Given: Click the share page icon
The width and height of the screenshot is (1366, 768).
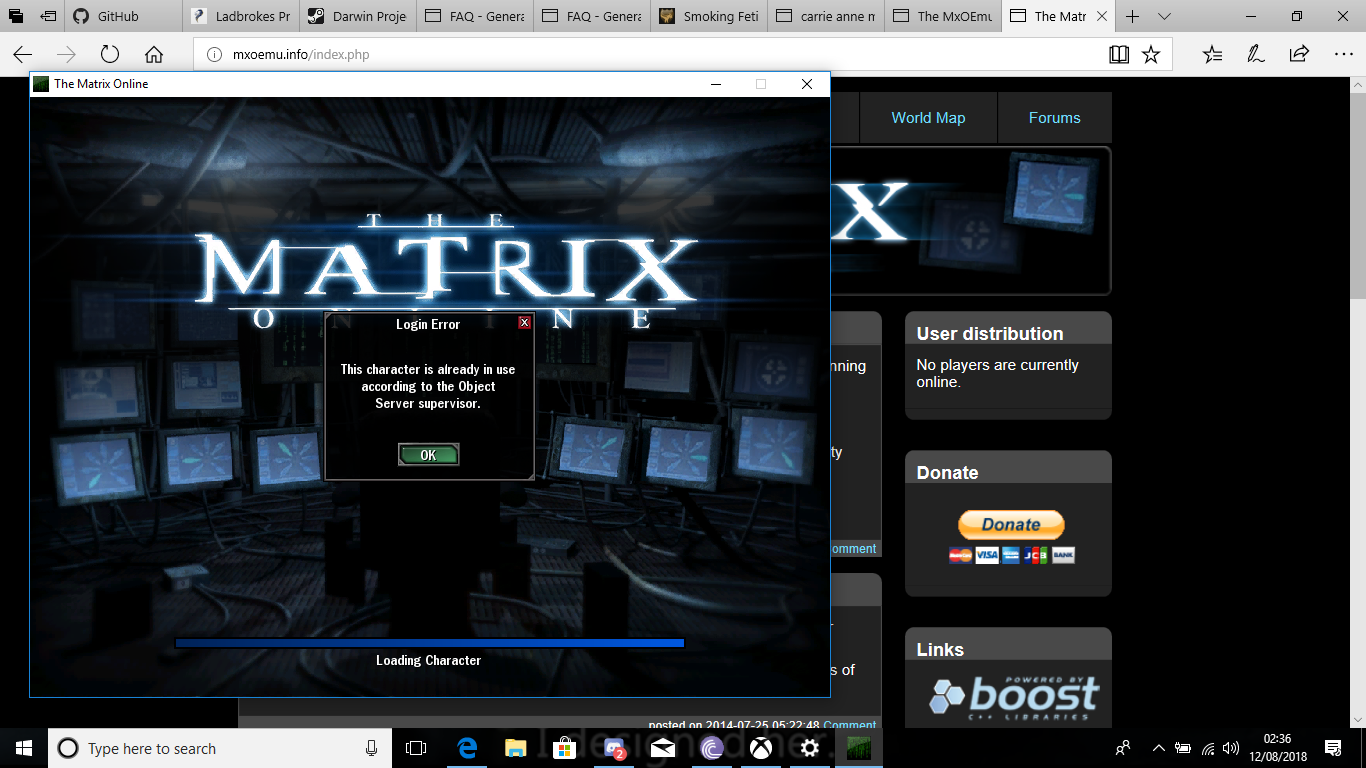Looking at the screenshot, I should (1298, 55).
